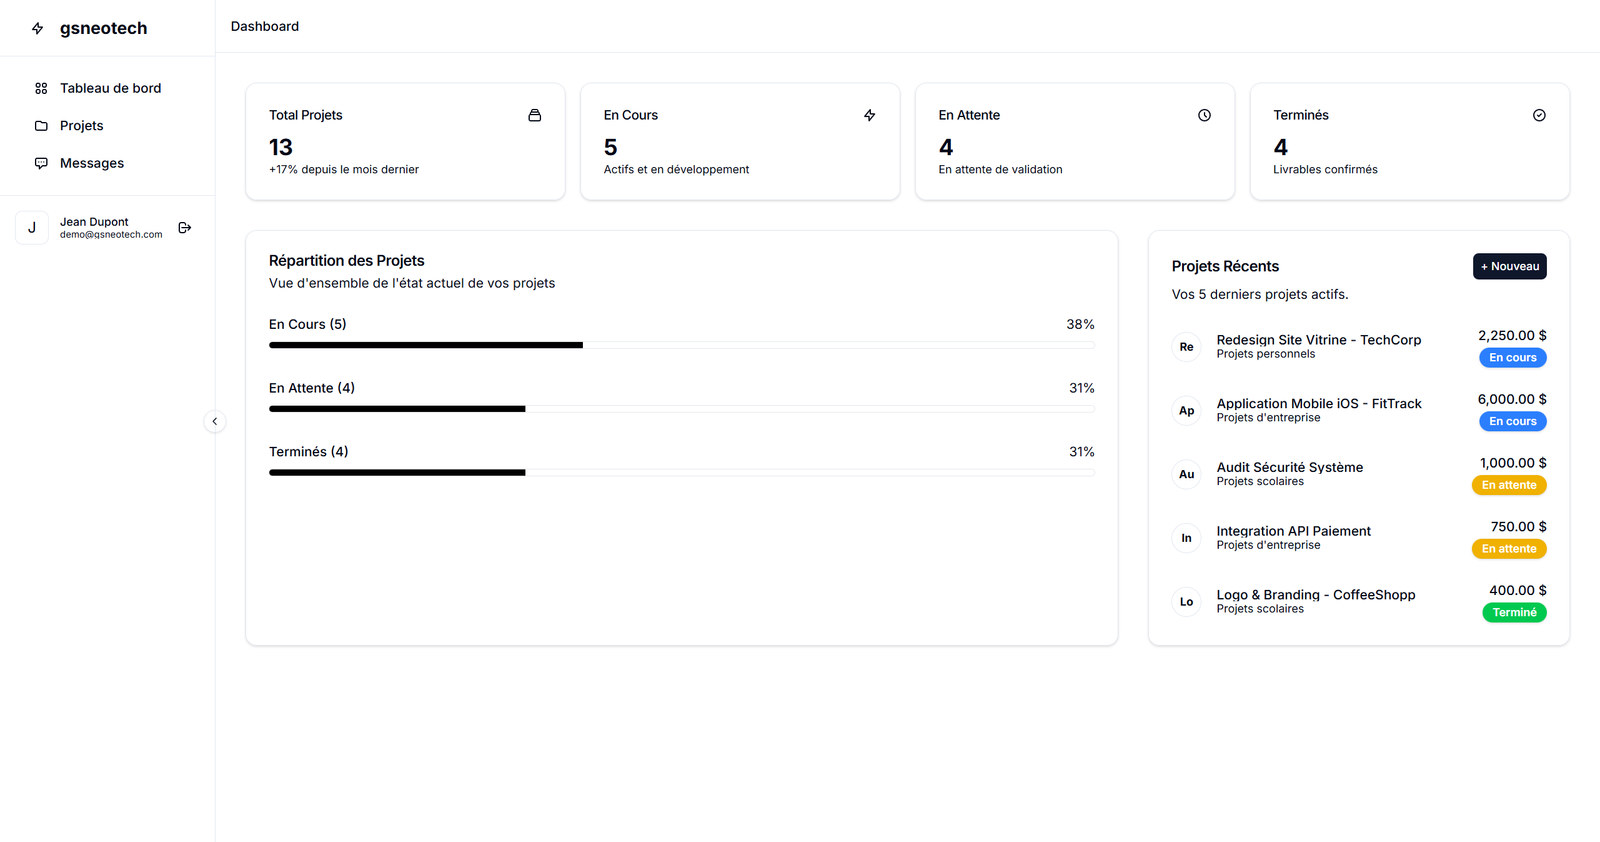The height and width of the screenshot is (842, 1600).
Task: Open Logo & Branding - CoffeeShopp project
Action: click(x=1315, y=595)
